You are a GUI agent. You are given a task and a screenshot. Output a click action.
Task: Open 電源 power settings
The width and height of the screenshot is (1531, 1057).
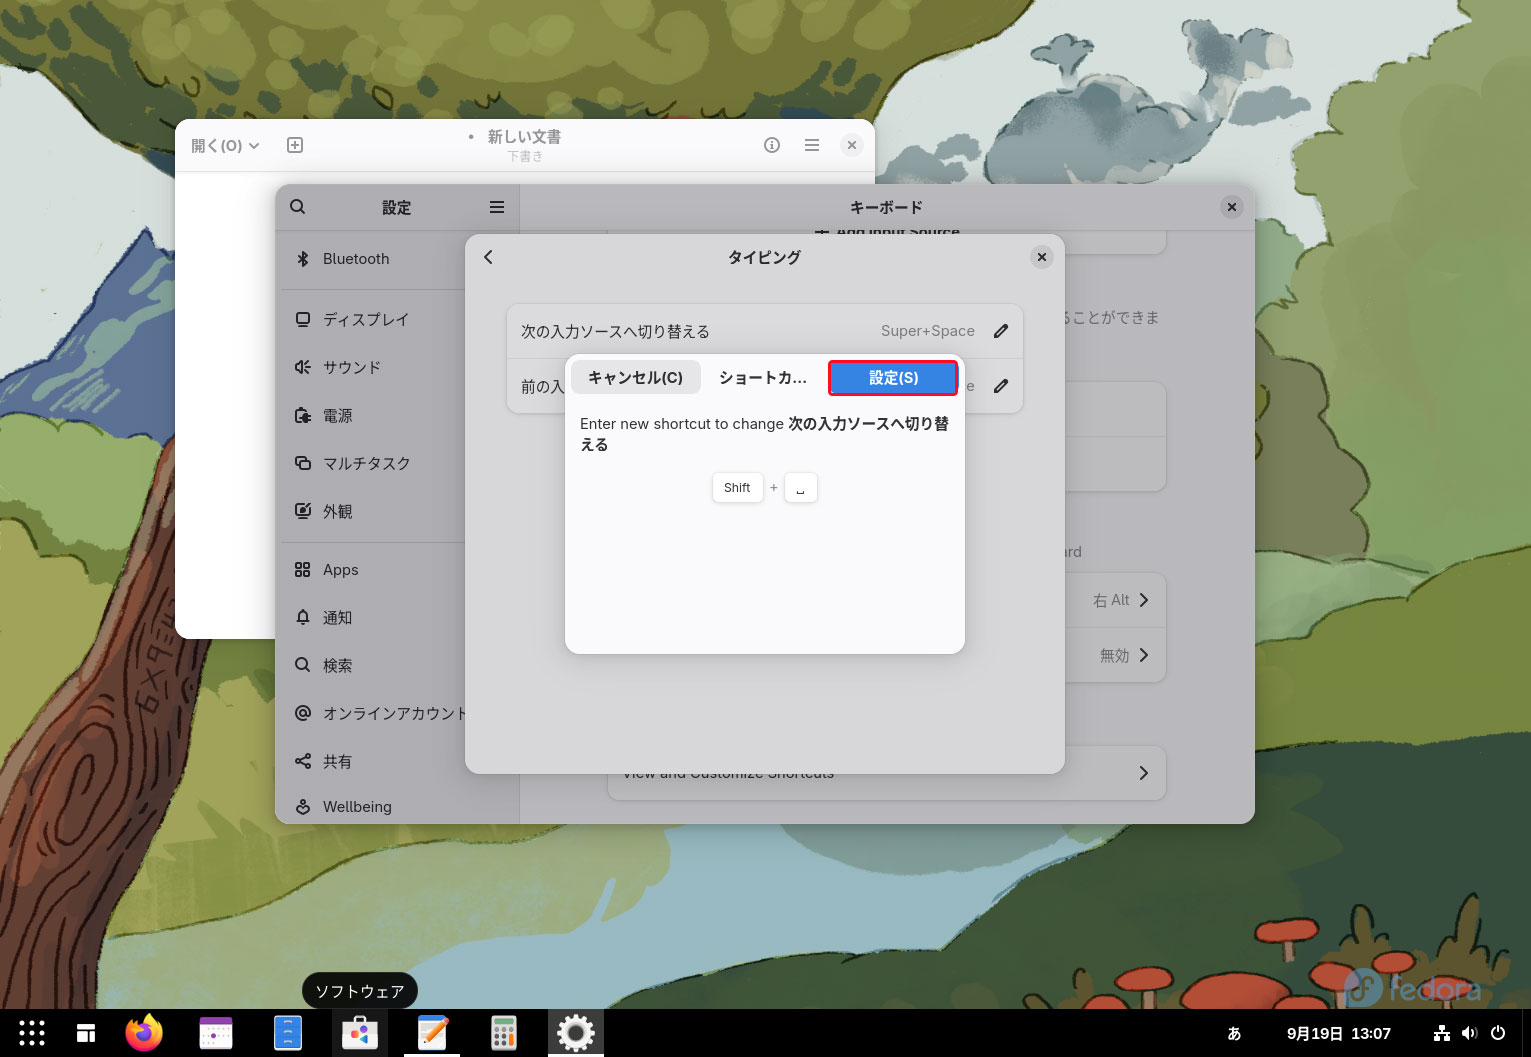372,415
